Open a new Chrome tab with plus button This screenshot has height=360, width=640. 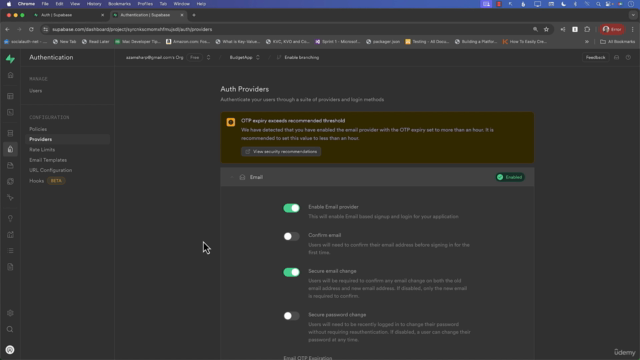pyautogui.click(x=194, y=15)
